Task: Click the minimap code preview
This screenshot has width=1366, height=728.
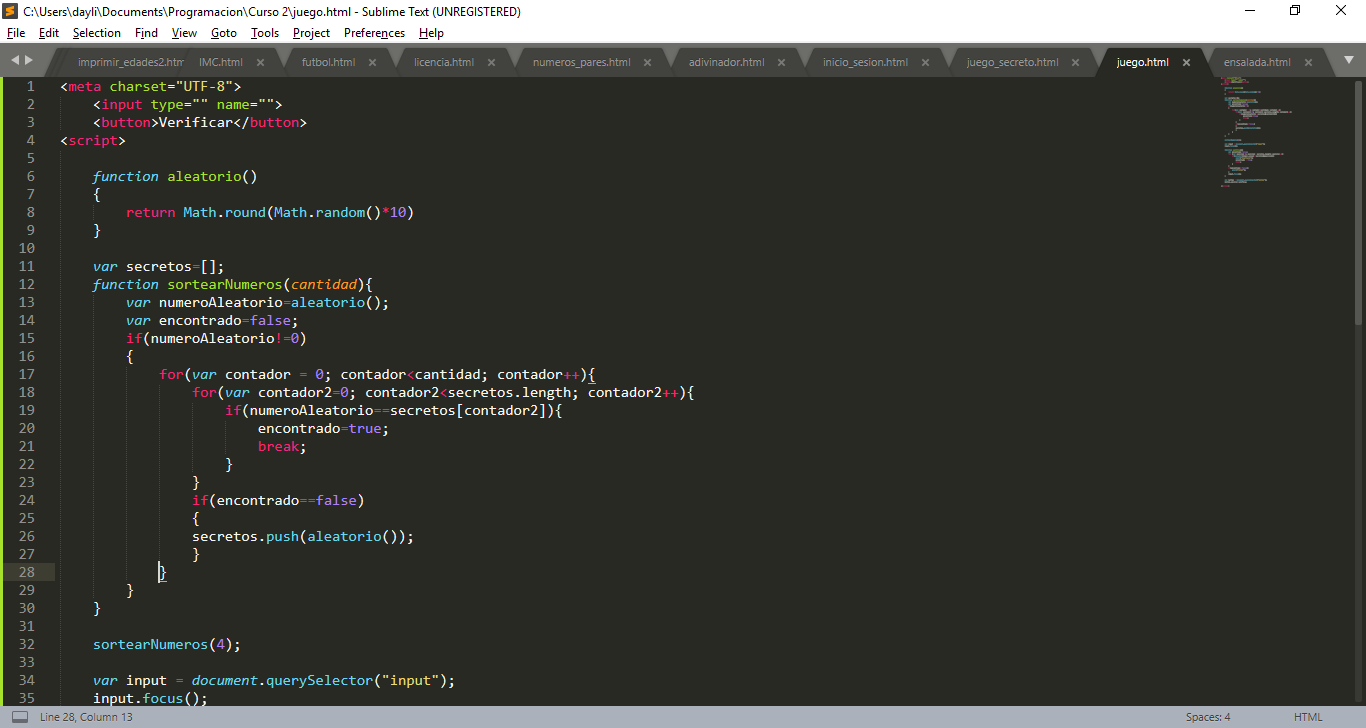Action: pyautogui.click(x=1255, y=130)
